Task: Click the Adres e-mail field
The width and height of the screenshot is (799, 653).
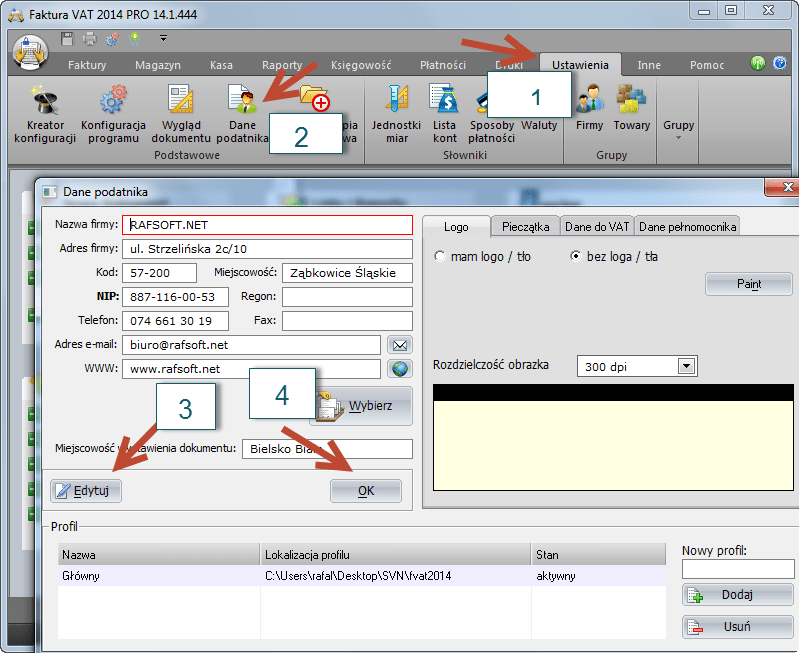Action: (251, 345)
